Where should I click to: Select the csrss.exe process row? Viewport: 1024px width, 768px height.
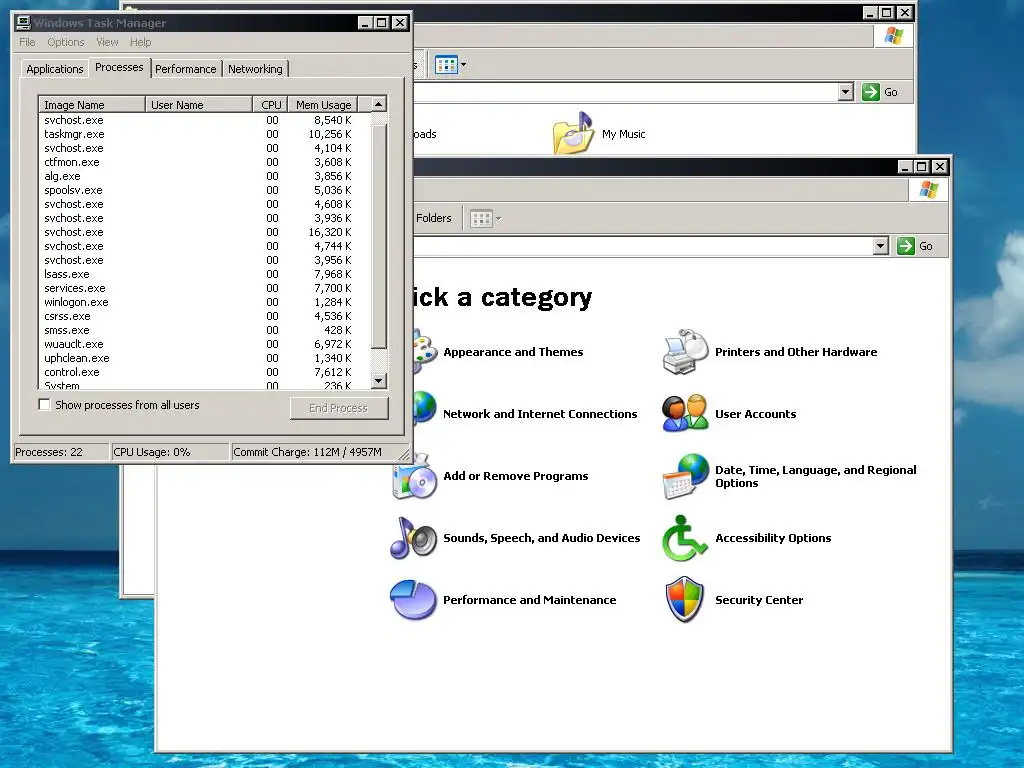(204, 316)
